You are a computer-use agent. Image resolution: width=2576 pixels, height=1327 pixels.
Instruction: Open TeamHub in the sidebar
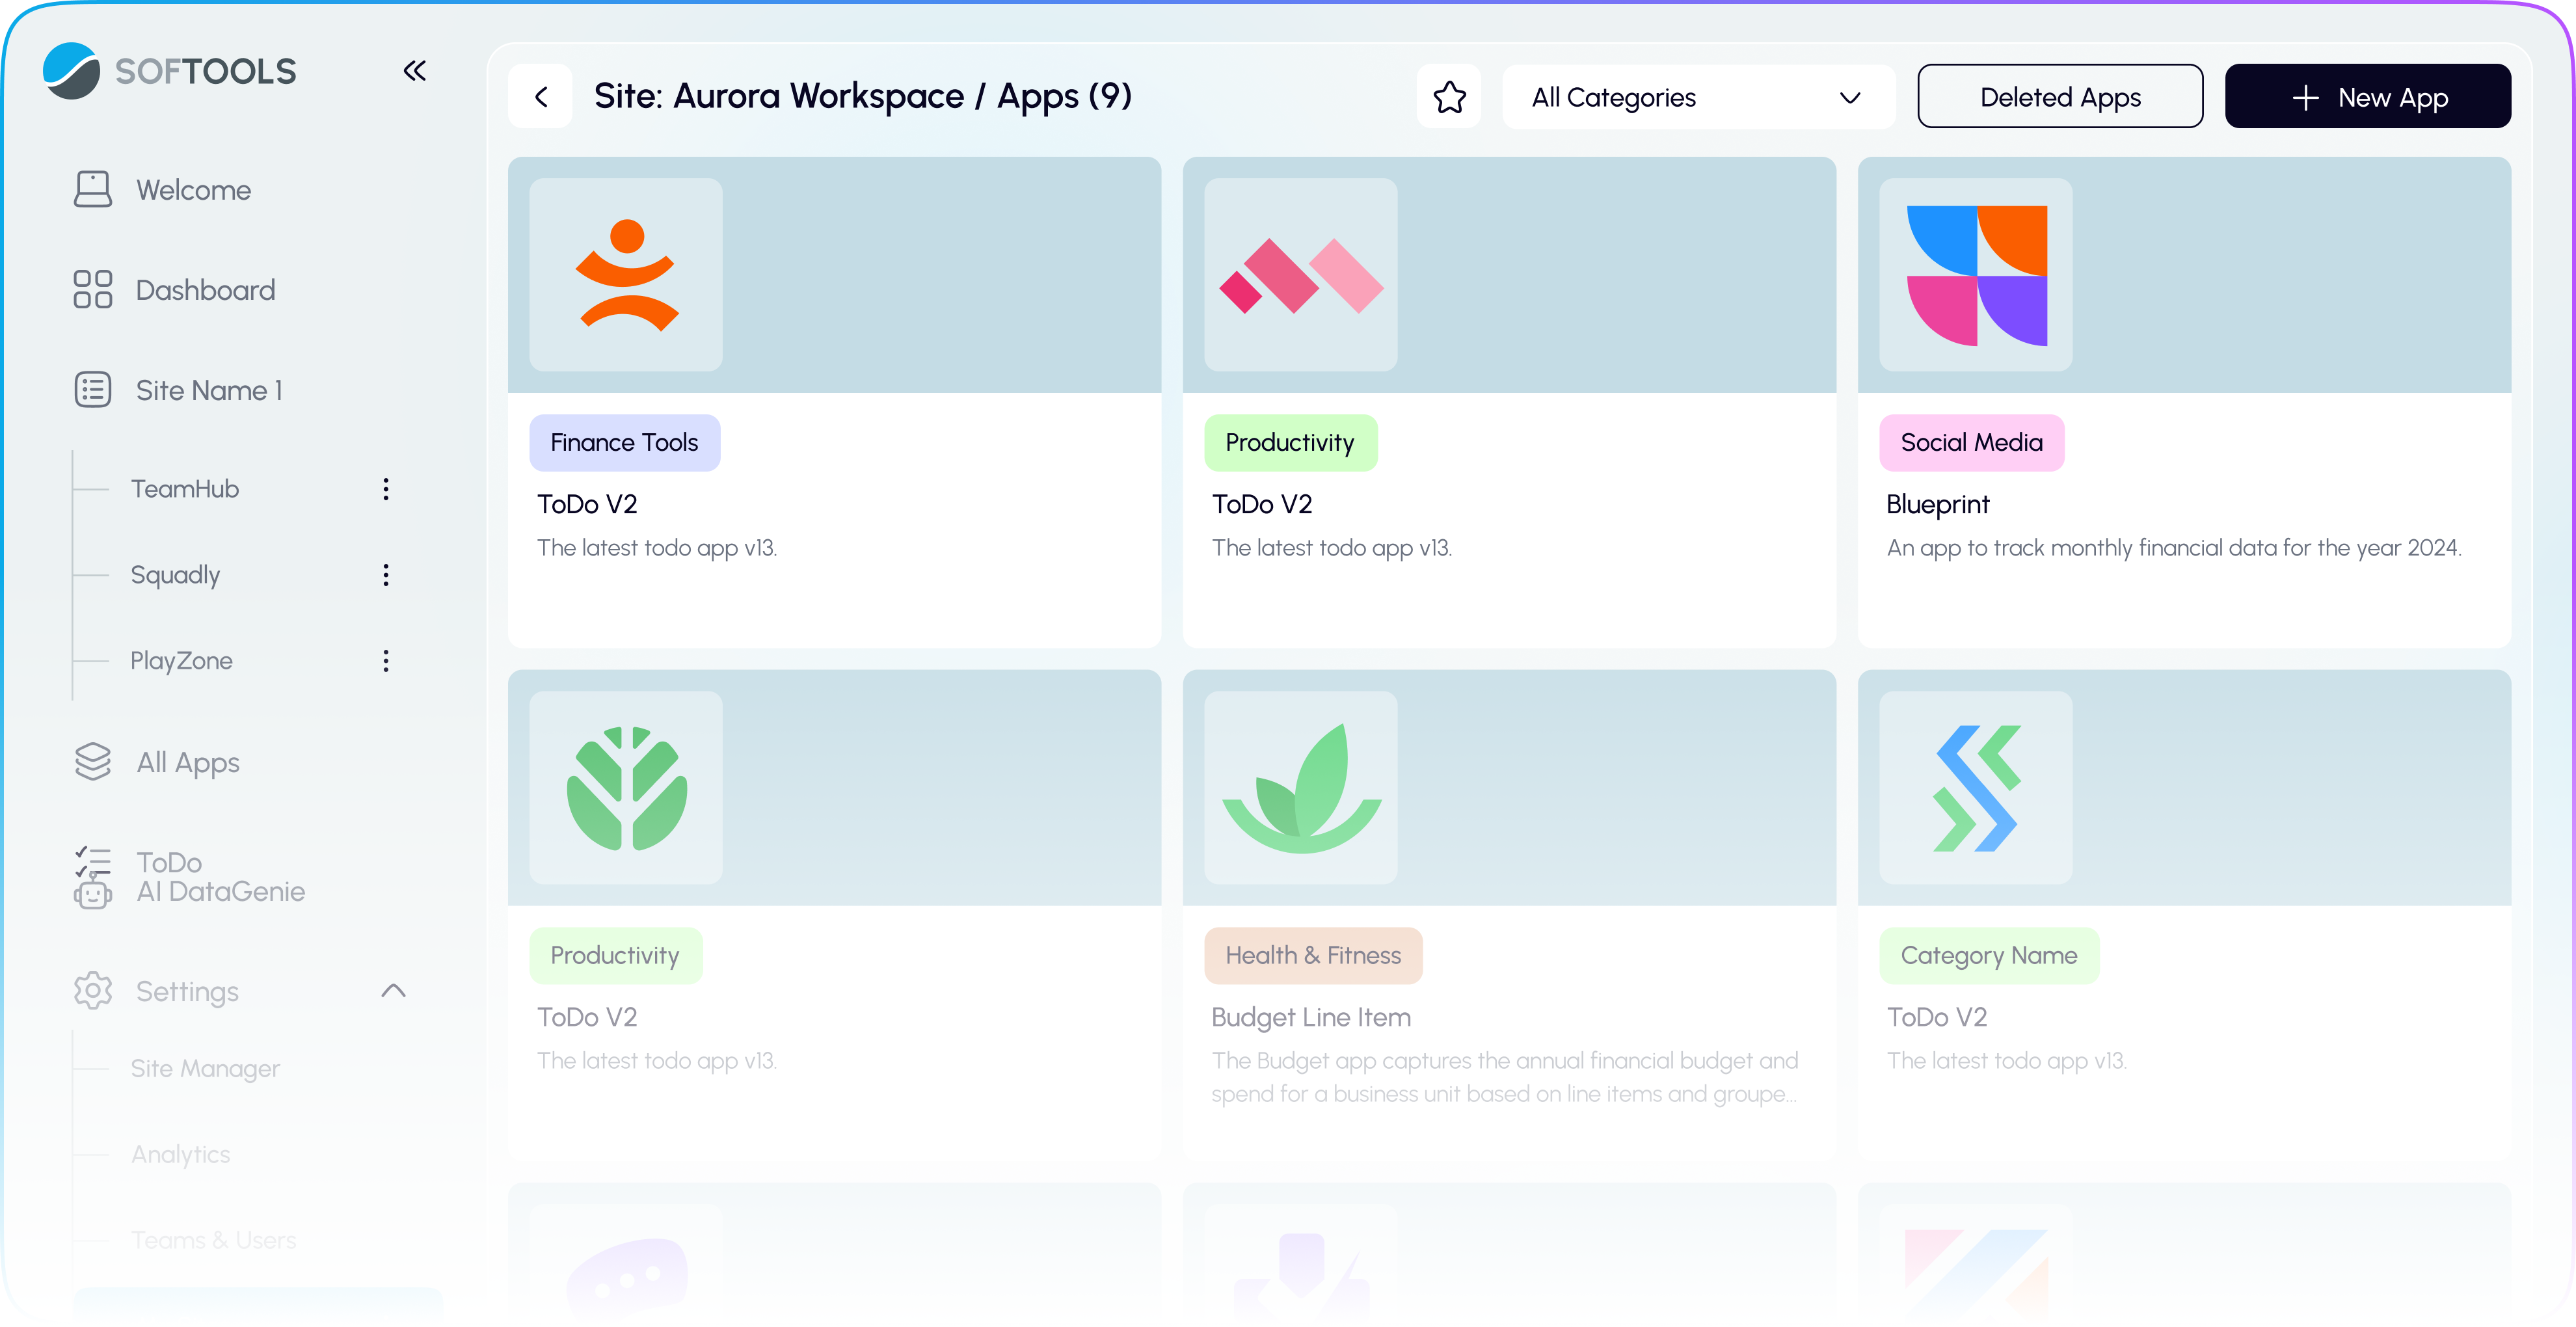click(185, 489)
